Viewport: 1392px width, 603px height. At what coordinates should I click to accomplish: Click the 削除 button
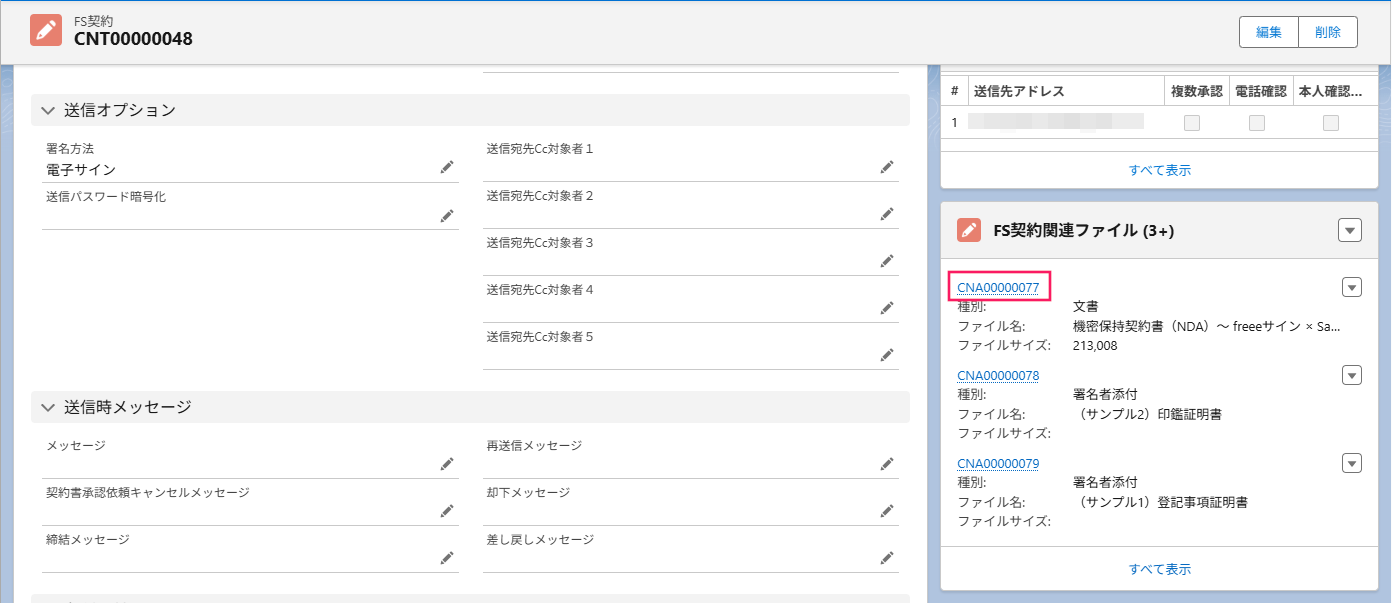coord(1328,32)
